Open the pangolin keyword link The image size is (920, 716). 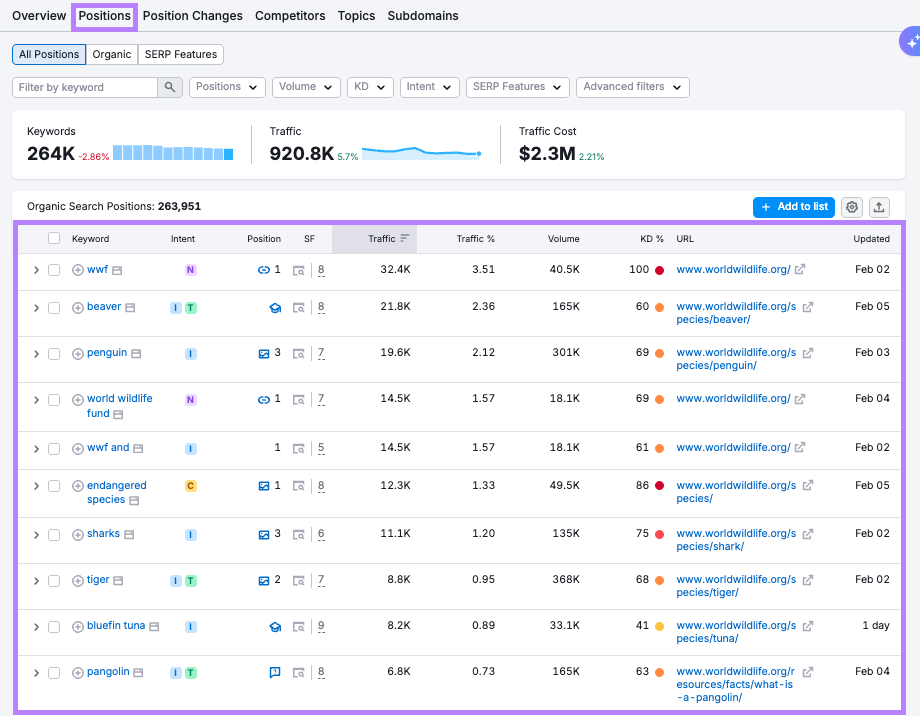(x=108, y=672)
